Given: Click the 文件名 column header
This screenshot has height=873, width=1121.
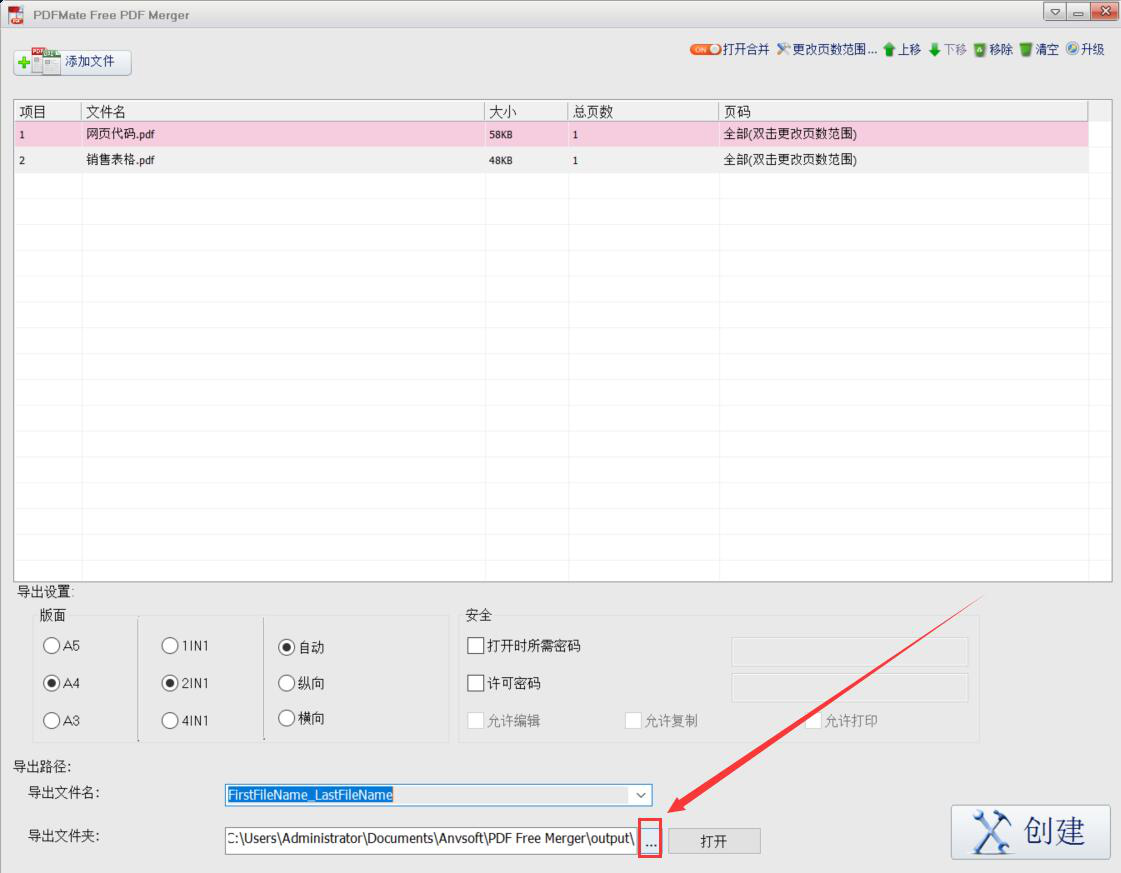Looking at the screenshot, I should click(x=283, y=112).
